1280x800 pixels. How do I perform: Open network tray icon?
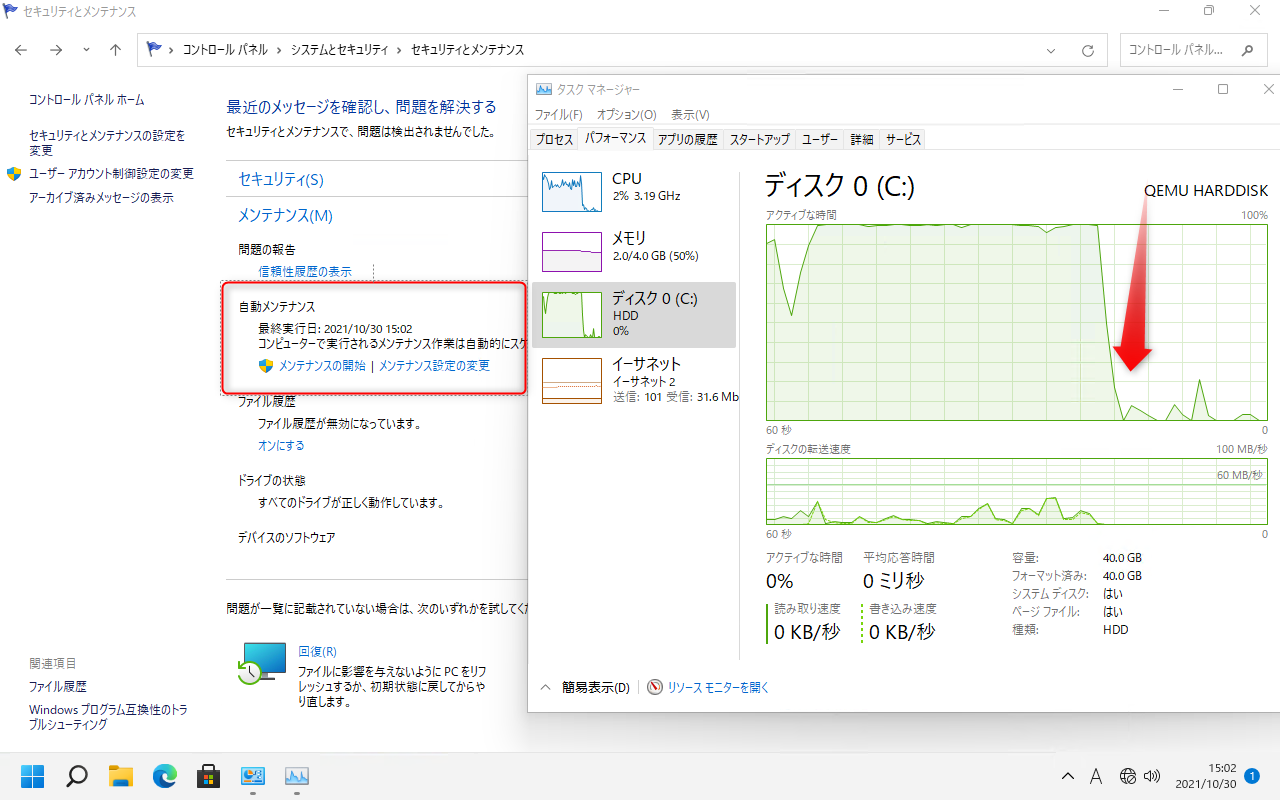pos(1128,776)
